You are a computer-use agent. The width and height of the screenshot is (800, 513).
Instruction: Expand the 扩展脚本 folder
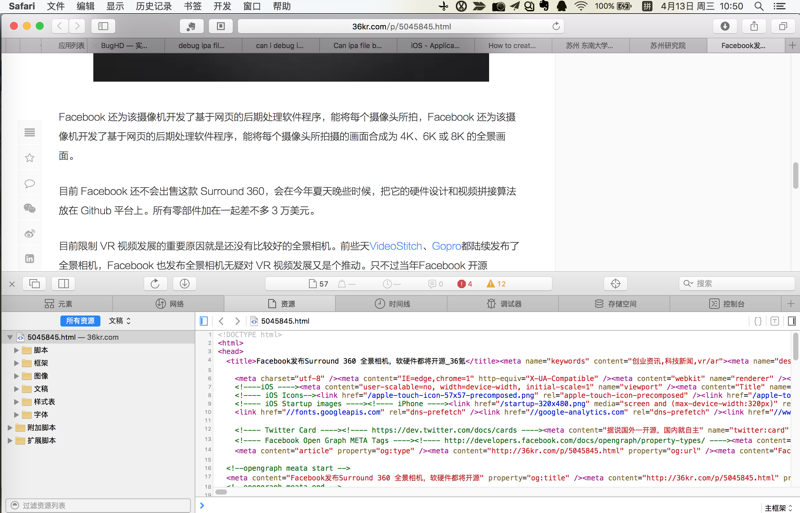[10, 440]
